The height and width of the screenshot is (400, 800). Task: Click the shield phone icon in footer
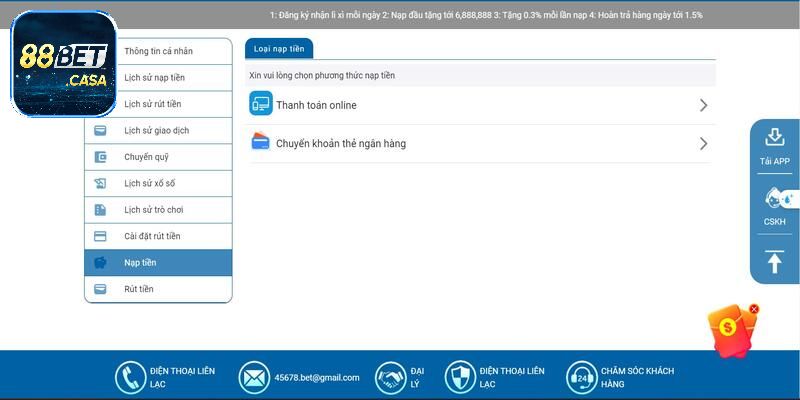[x=460, y=377]
